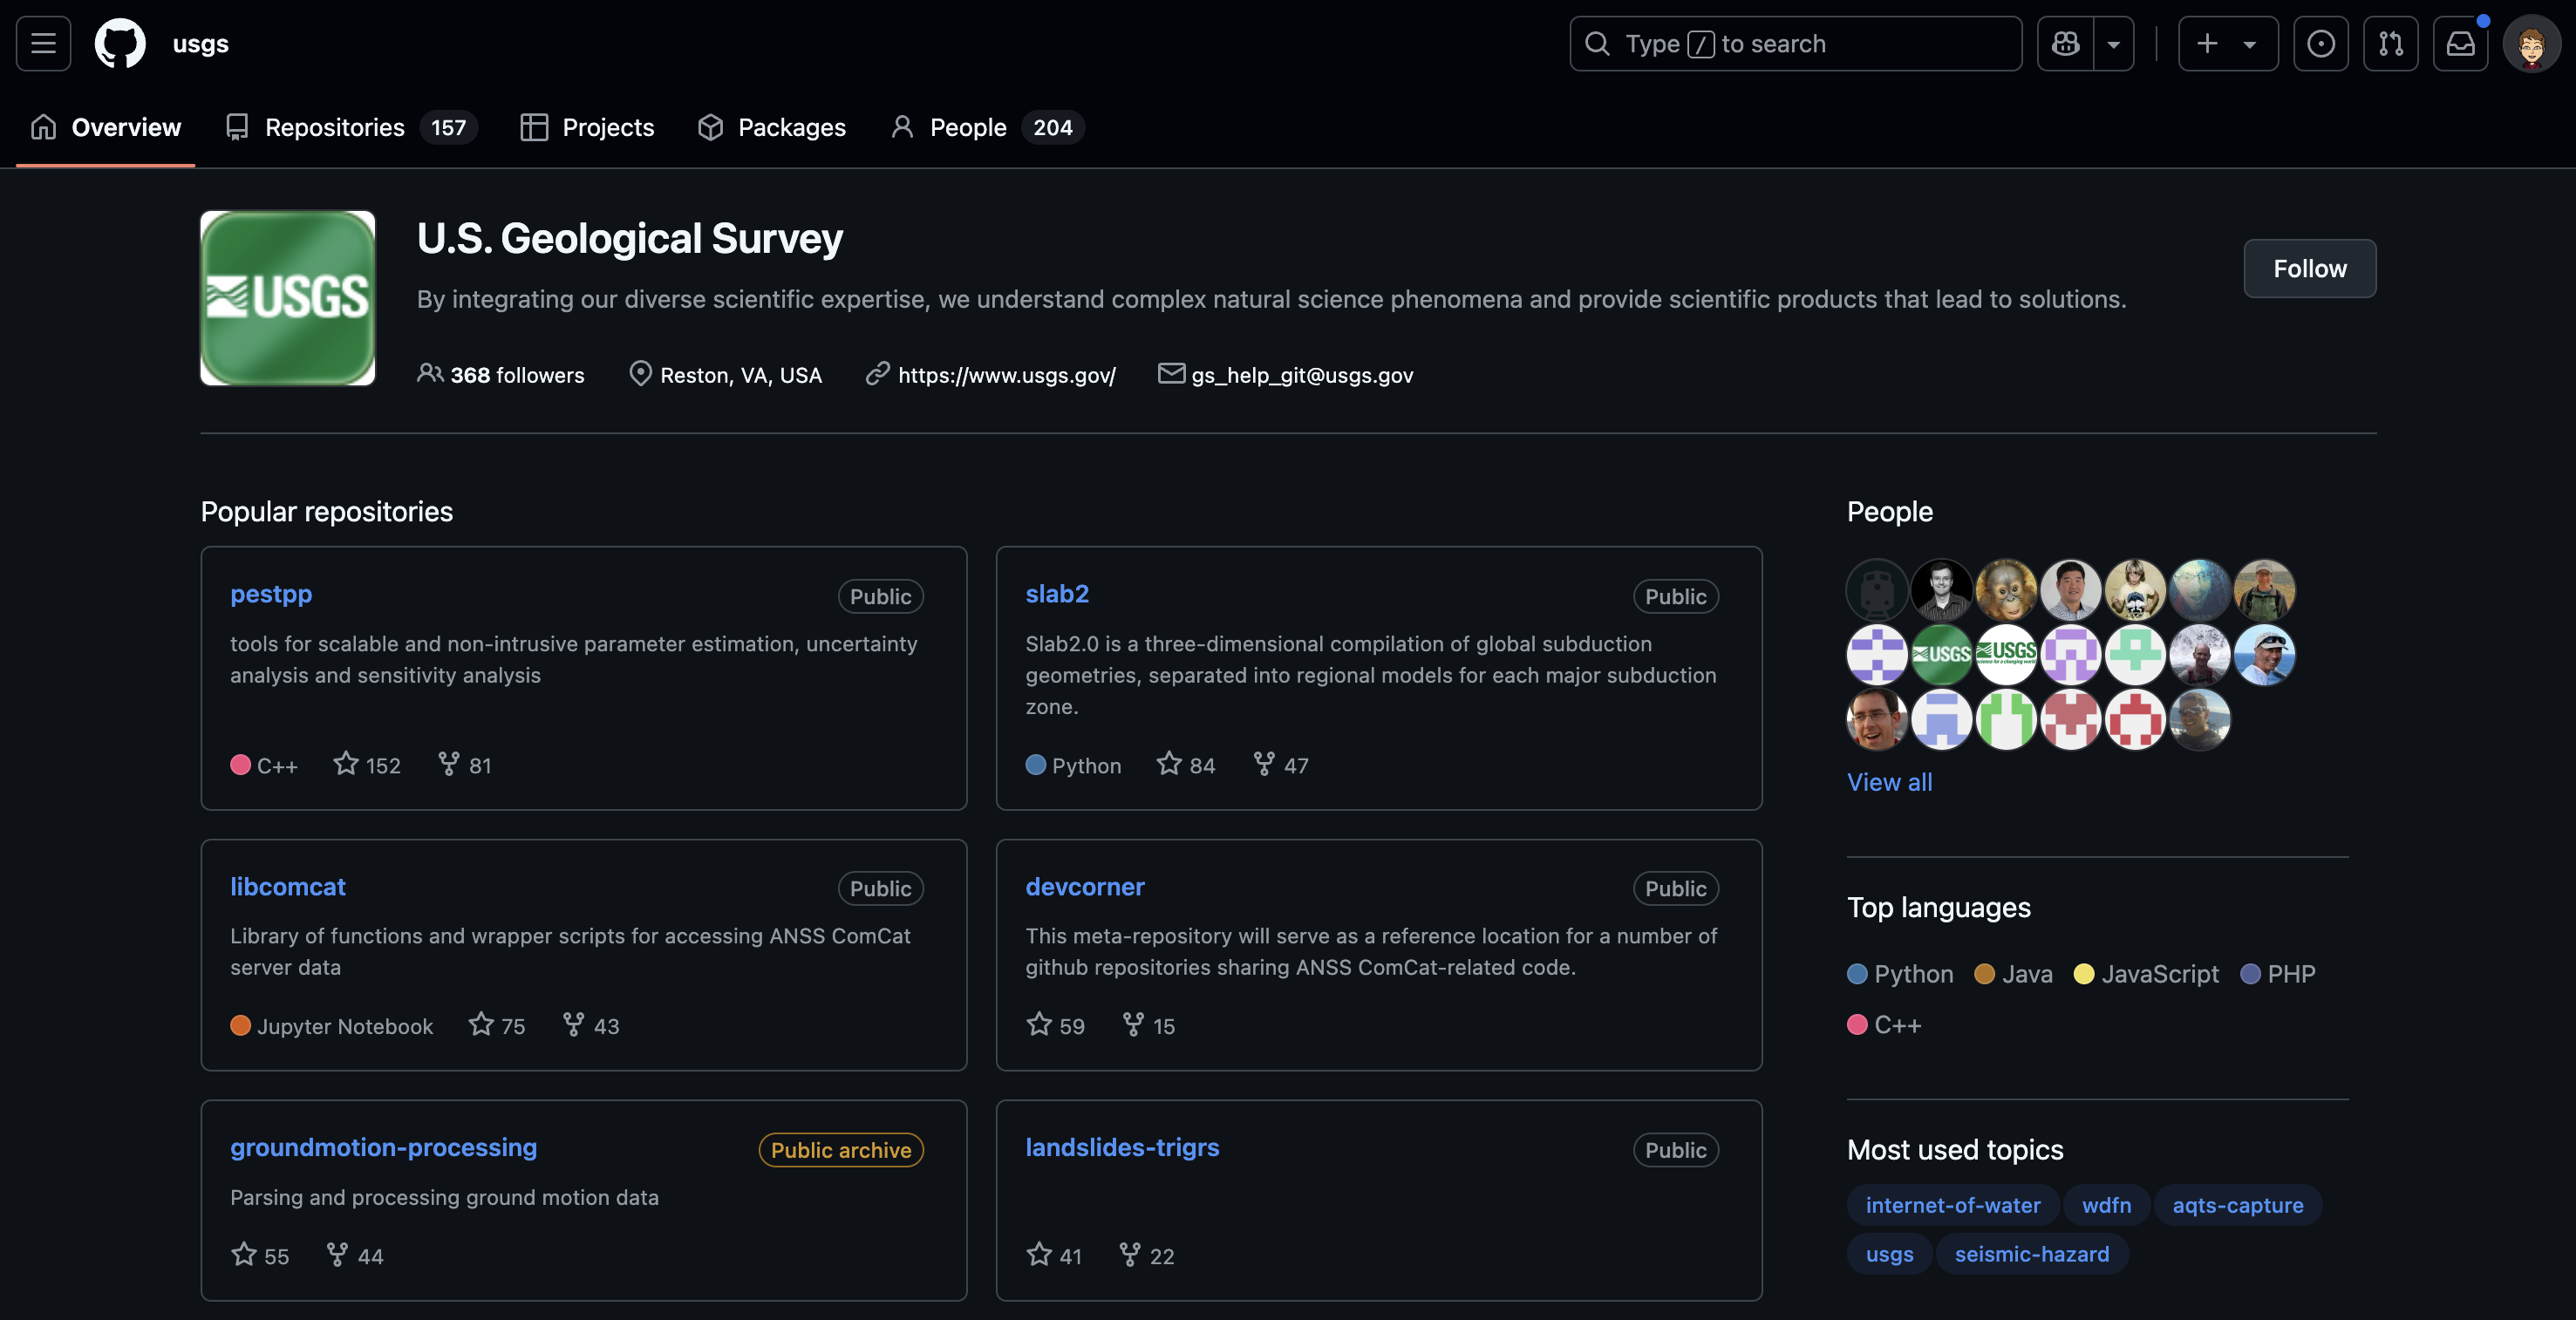
Task: View groundmotion-processing forks icon 44
Action: point(355,1256)
